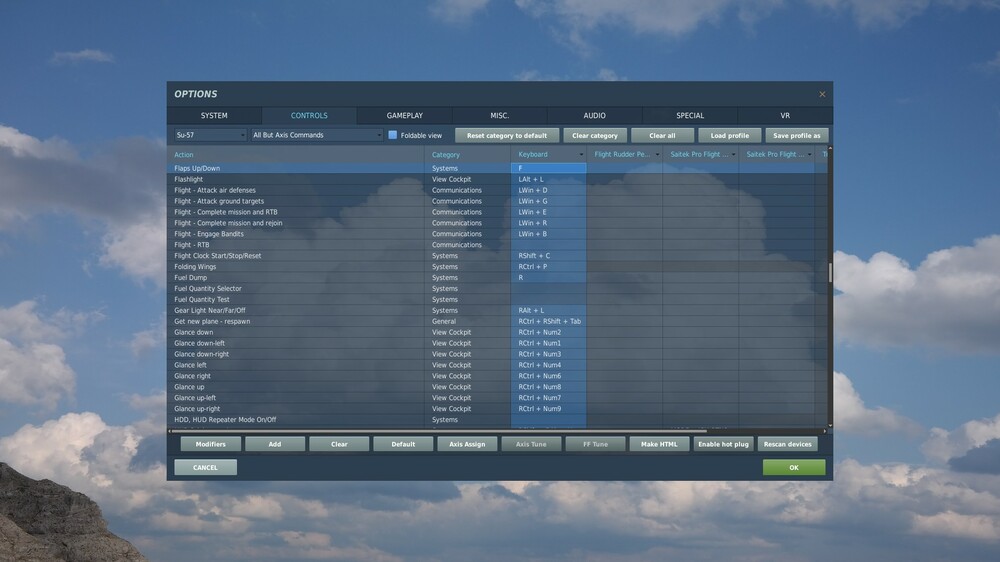Switch to the CONTROLS tab
The image size is (1000, 562).
(x=309, y=115)
